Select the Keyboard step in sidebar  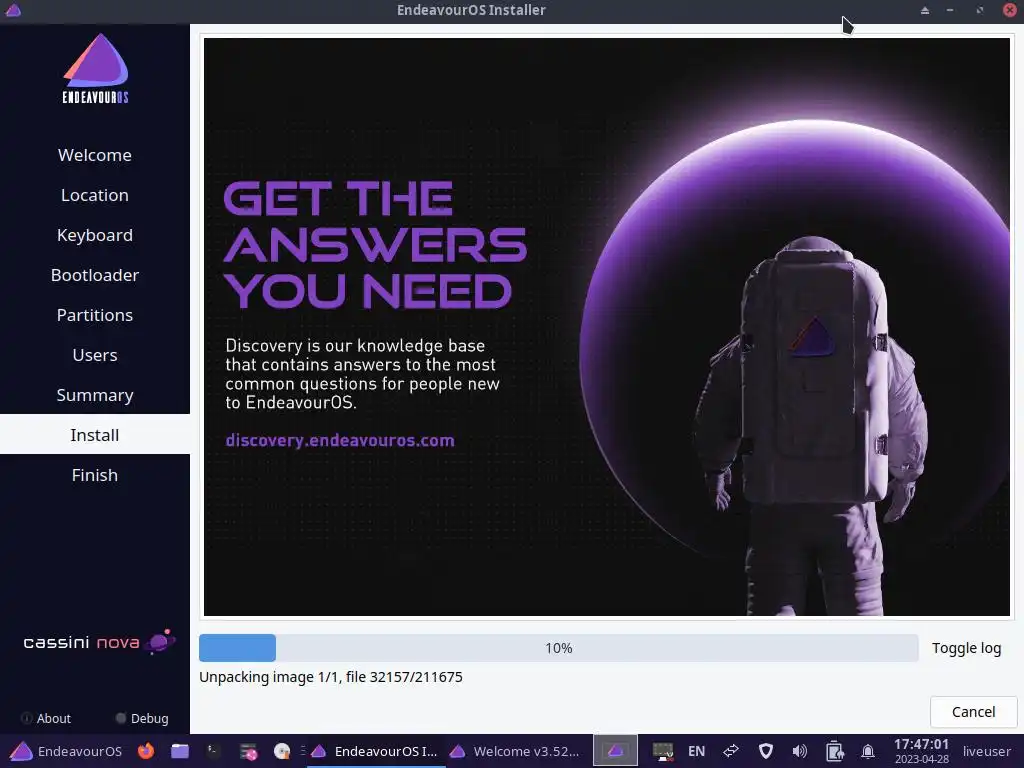point(95,234)
